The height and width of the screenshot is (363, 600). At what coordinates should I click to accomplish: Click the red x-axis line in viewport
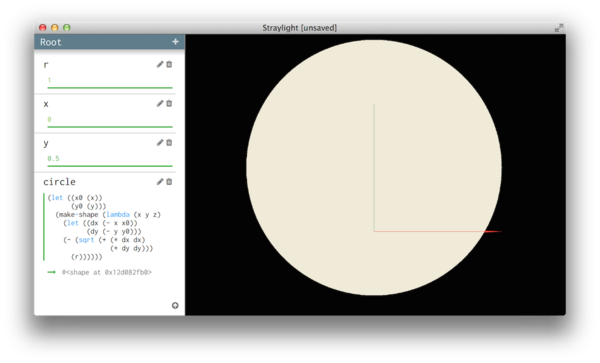pos(437,231)
